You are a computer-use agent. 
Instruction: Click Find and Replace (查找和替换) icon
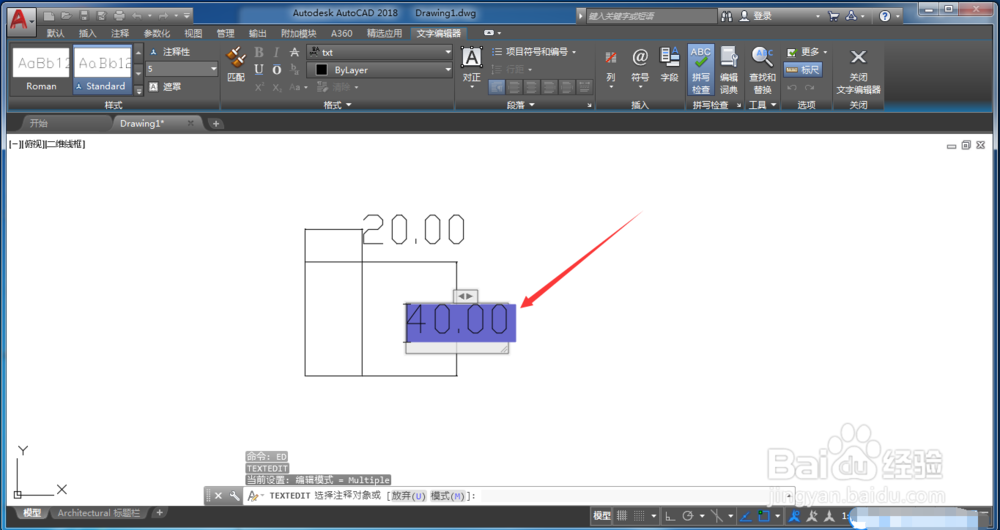click(x=763, y=70)
